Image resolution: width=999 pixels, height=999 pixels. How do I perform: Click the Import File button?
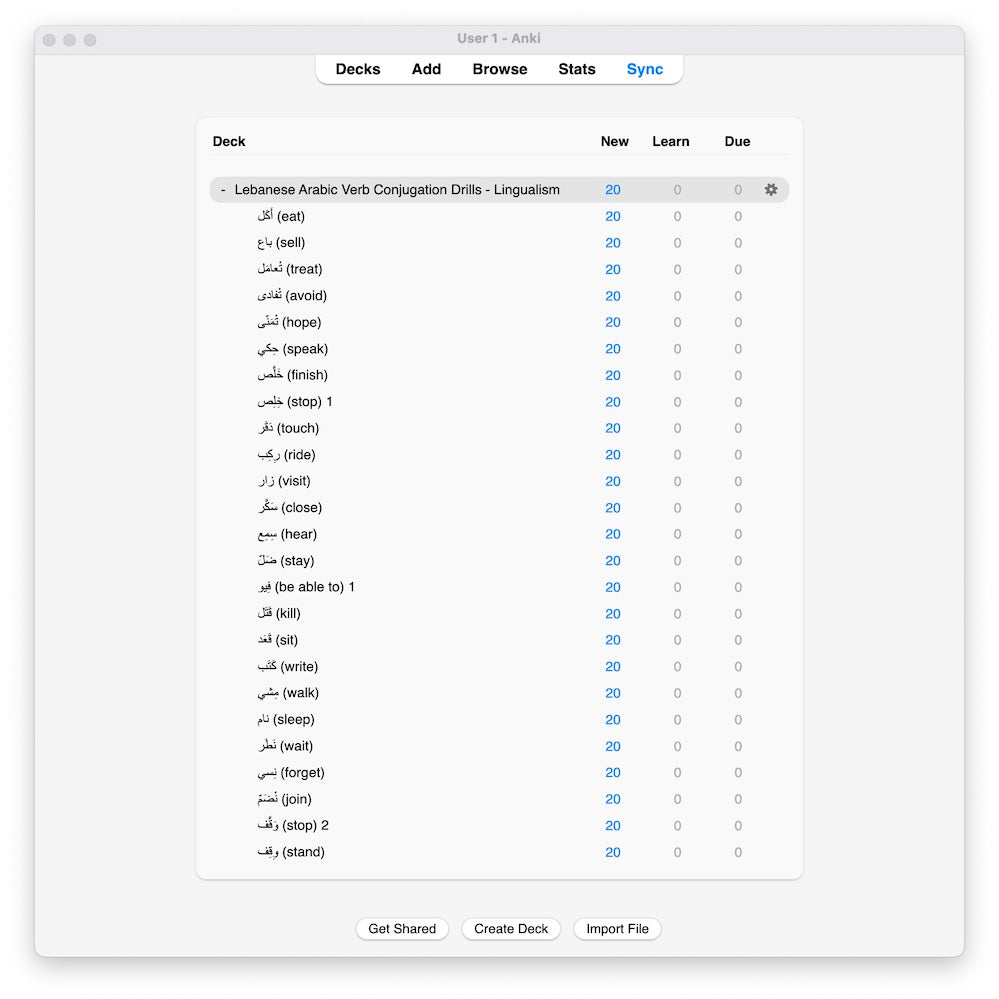pyautogui.click(x=617, y=929)
